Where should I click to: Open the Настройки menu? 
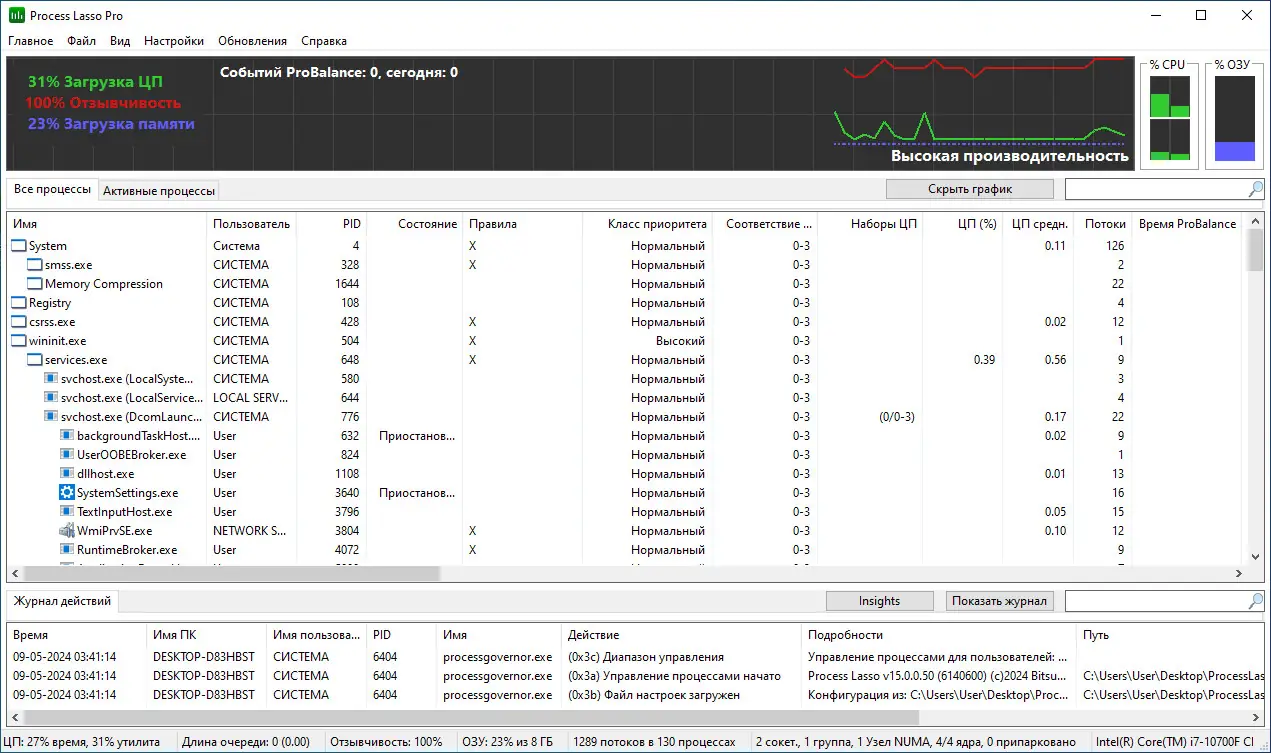click(x=173, y=41)
